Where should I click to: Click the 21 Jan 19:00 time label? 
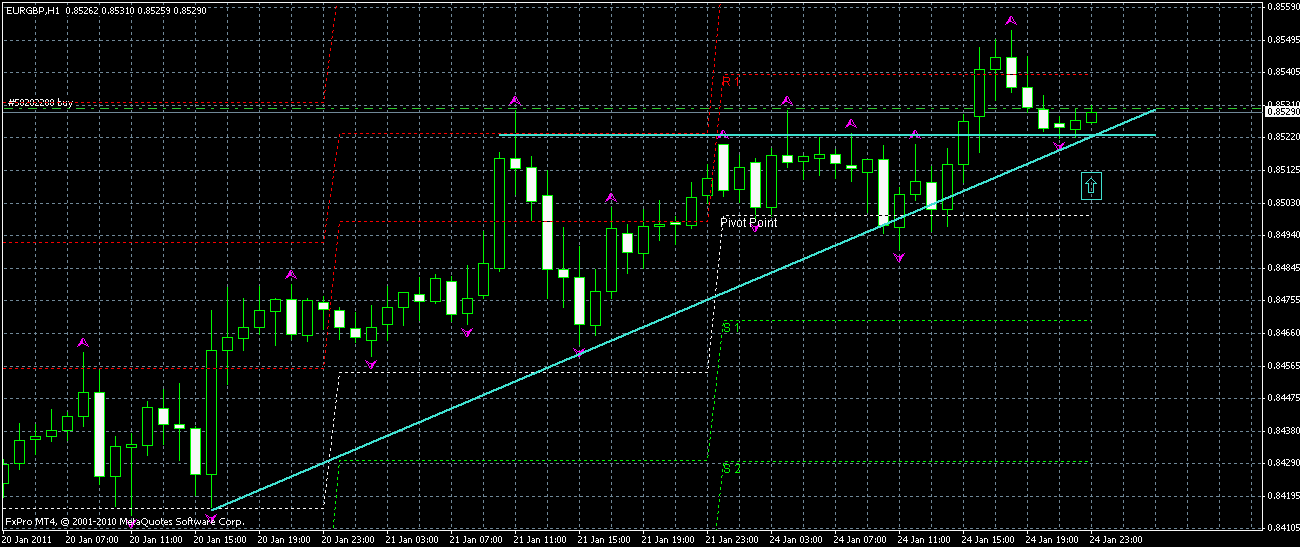coord(668,540)
